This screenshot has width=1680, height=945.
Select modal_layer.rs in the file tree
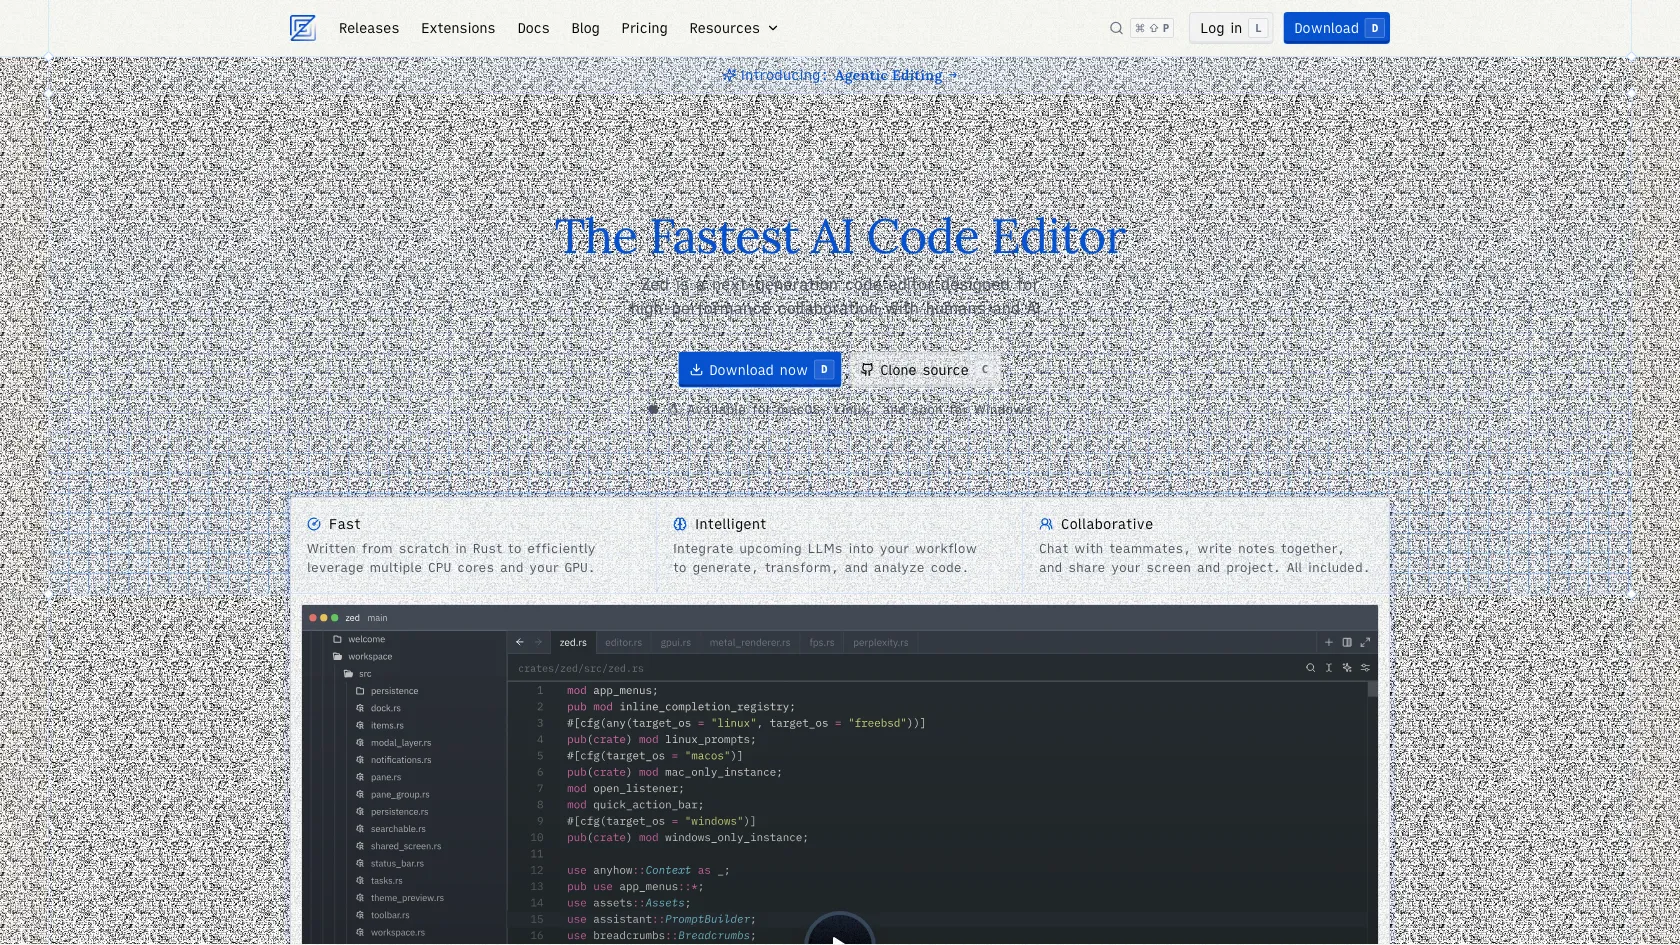pos(401,742)
